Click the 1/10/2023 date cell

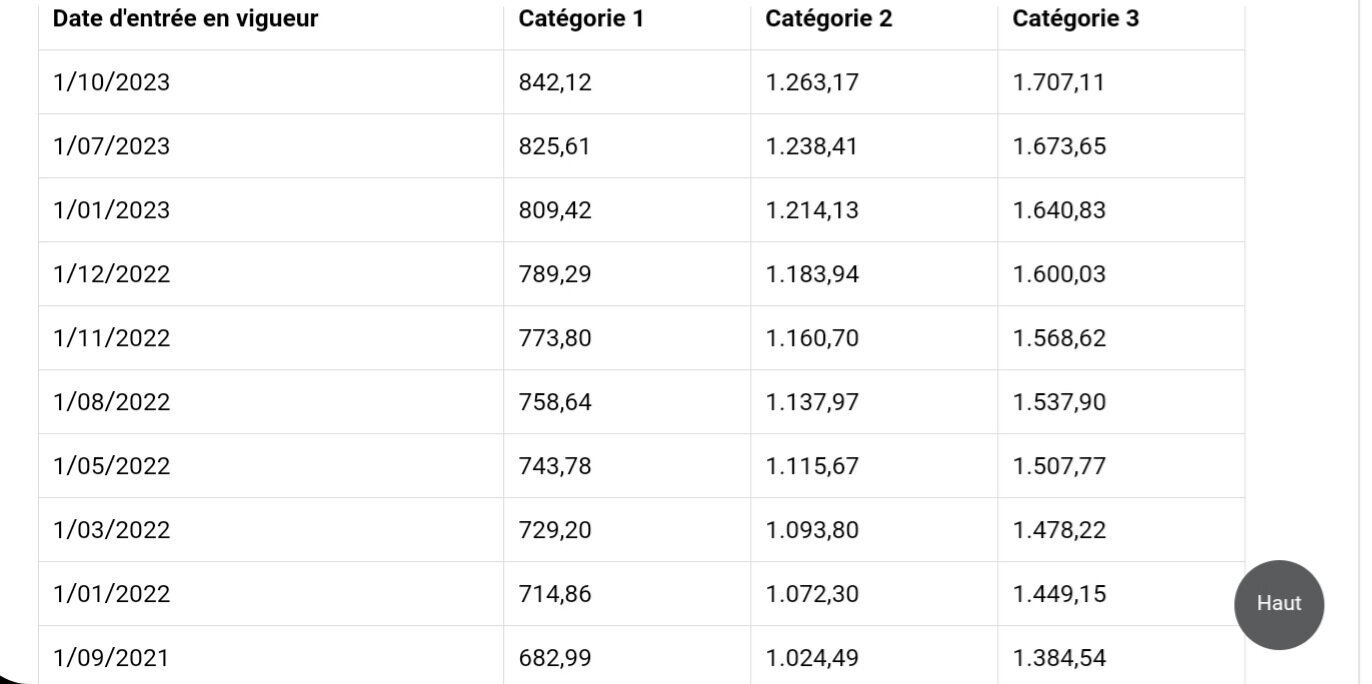tap(111, 82)
